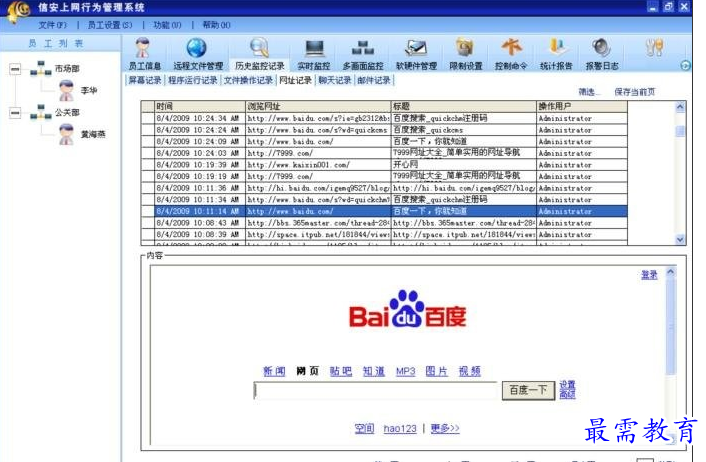Select the 实时监控 monitor icon
Viewport: 706px width, 462px height.
(x=314, y=54)
